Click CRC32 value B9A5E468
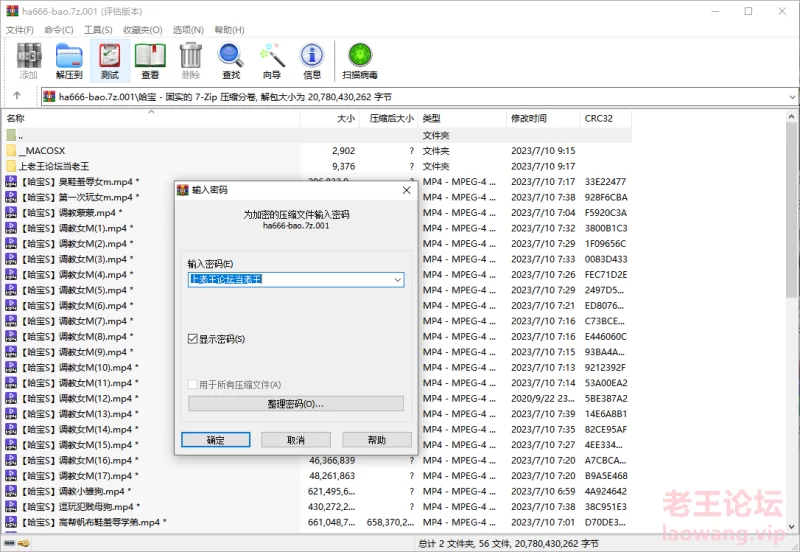800x552 pixels. 606,475
